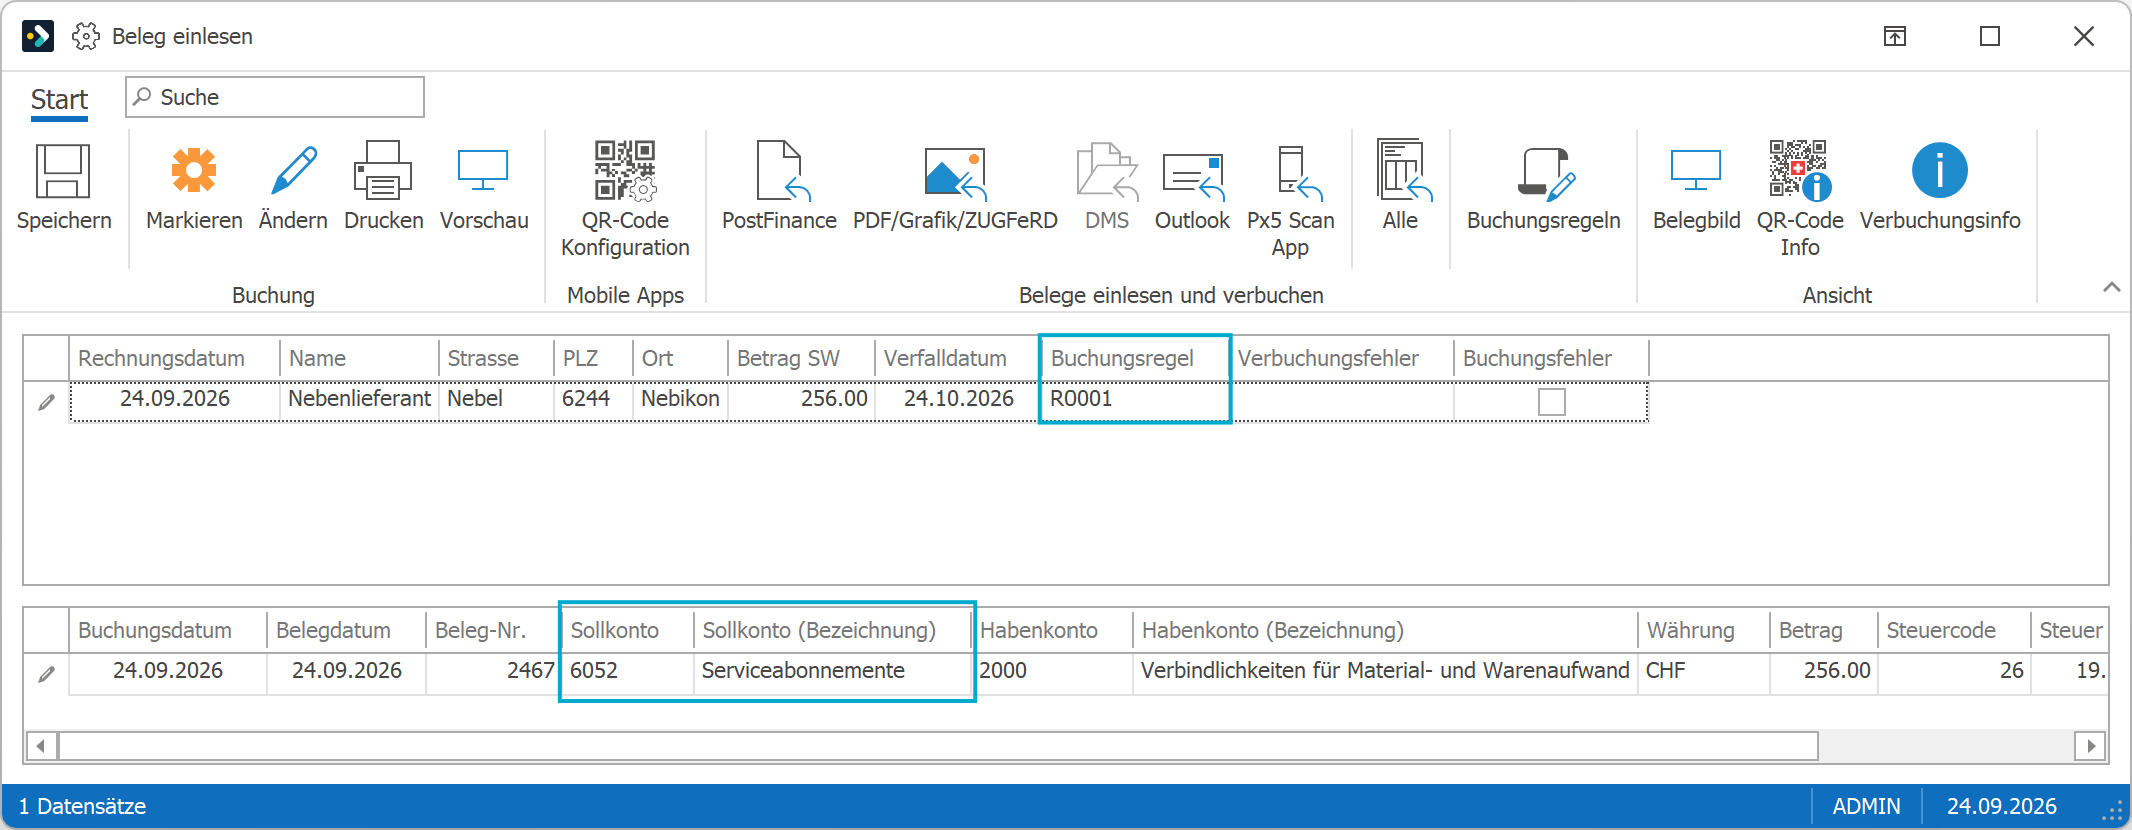The width and height of the screenshot is (2132, 830).
Task: Click the 2000 Habenkonto cell
Action: (x=1052, y=671)
